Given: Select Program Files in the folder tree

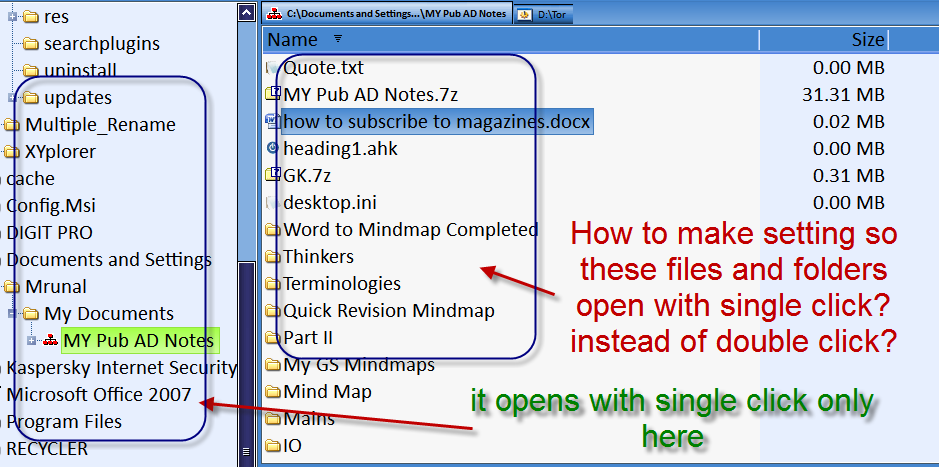Looking at the screenshot, I should pos(64,422).
